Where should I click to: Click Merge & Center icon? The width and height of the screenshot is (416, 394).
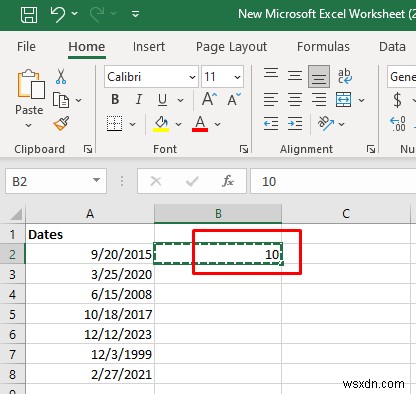(x=344, y=100)
